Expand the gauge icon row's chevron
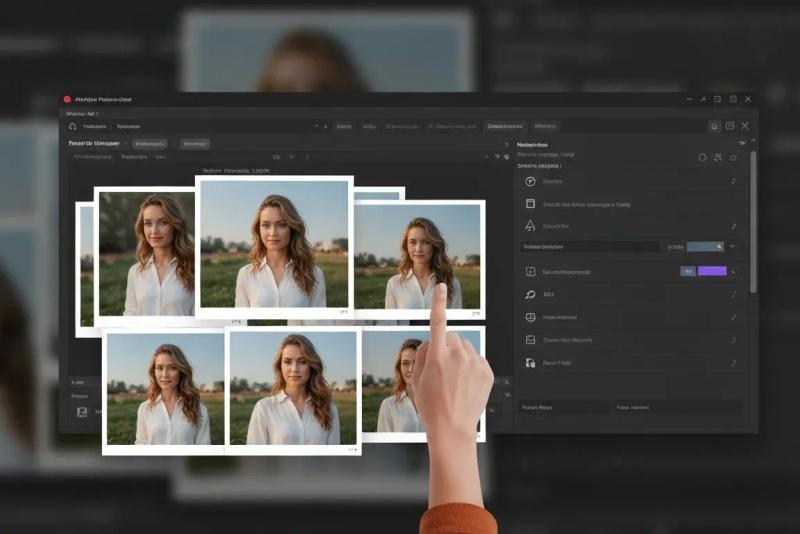This screenshot has height=534, width=800. 734,181
